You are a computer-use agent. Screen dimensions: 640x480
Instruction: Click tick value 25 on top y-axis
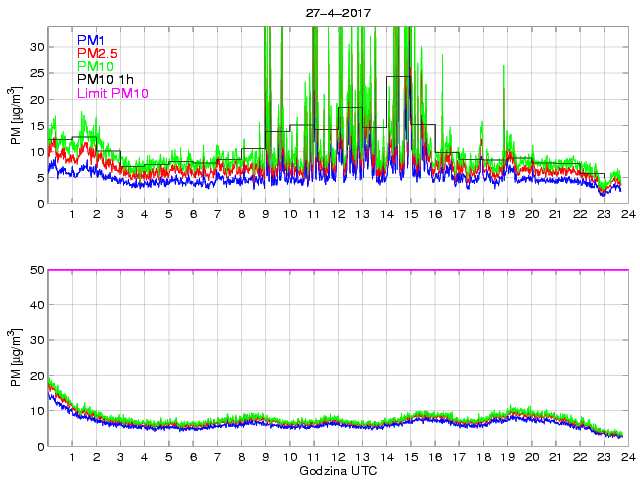[37, 73]
